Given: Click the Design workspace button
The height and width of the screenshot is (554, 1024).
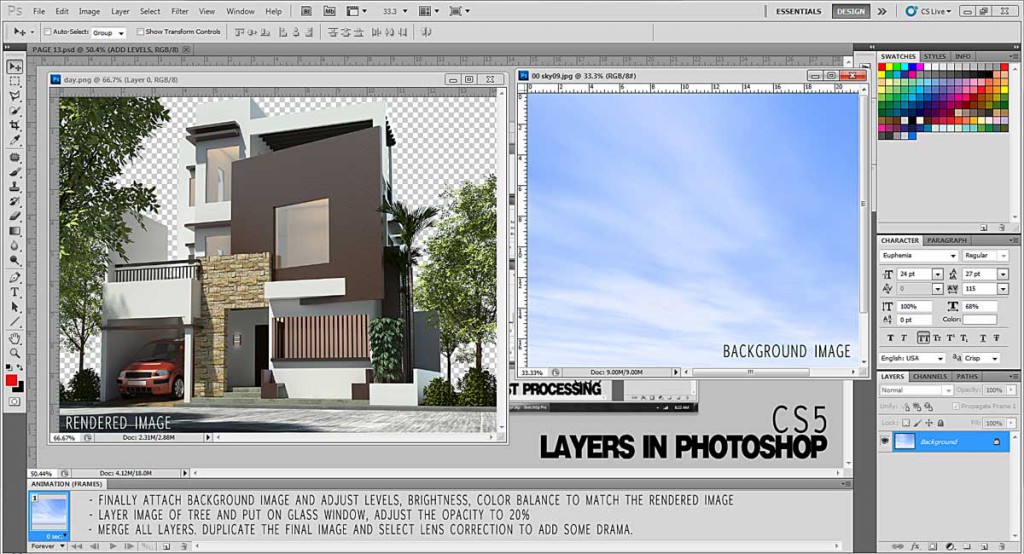Looking at the screenshot, I should [x=850, y=11].
